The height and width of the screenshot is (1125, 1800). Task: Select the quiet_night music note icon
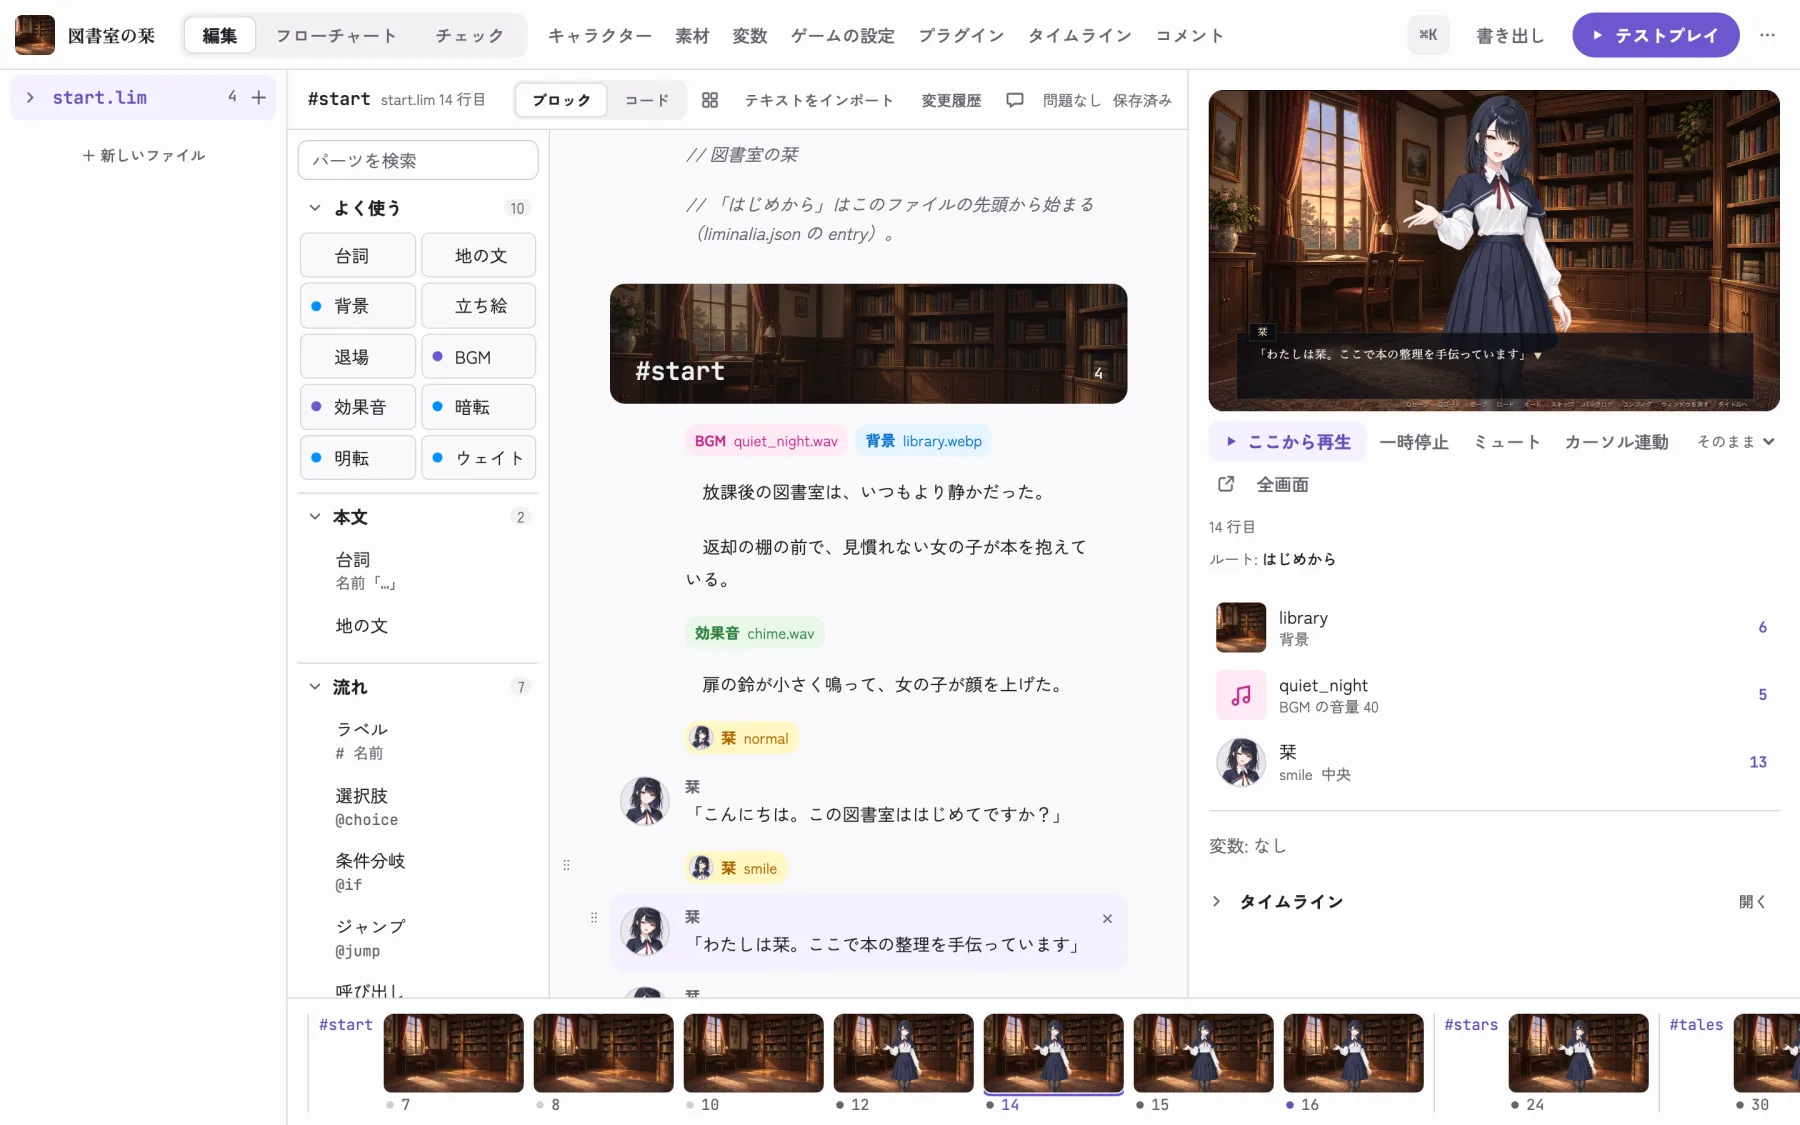pos(1241,695)
